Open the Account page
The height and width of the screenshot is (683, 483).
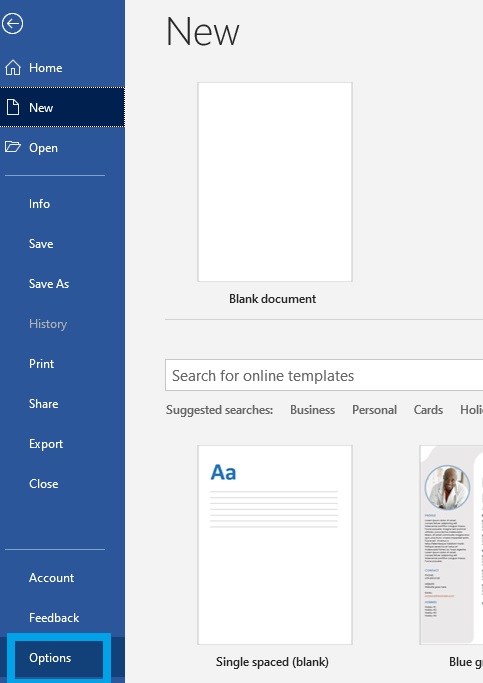62,578
